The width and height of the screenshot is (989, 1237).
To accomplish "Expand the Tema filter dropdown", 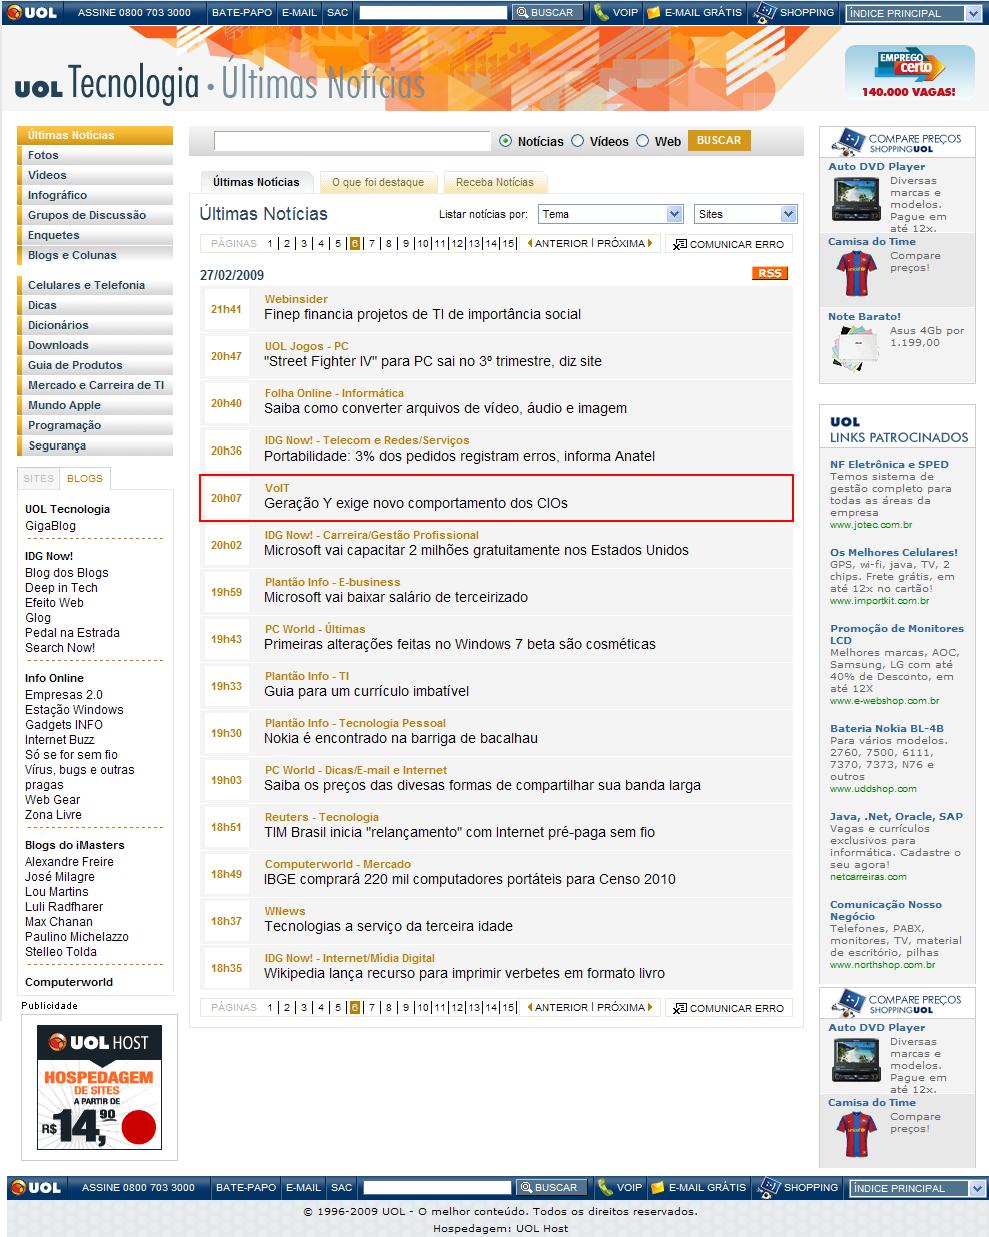I will click(x=674, y=214).
